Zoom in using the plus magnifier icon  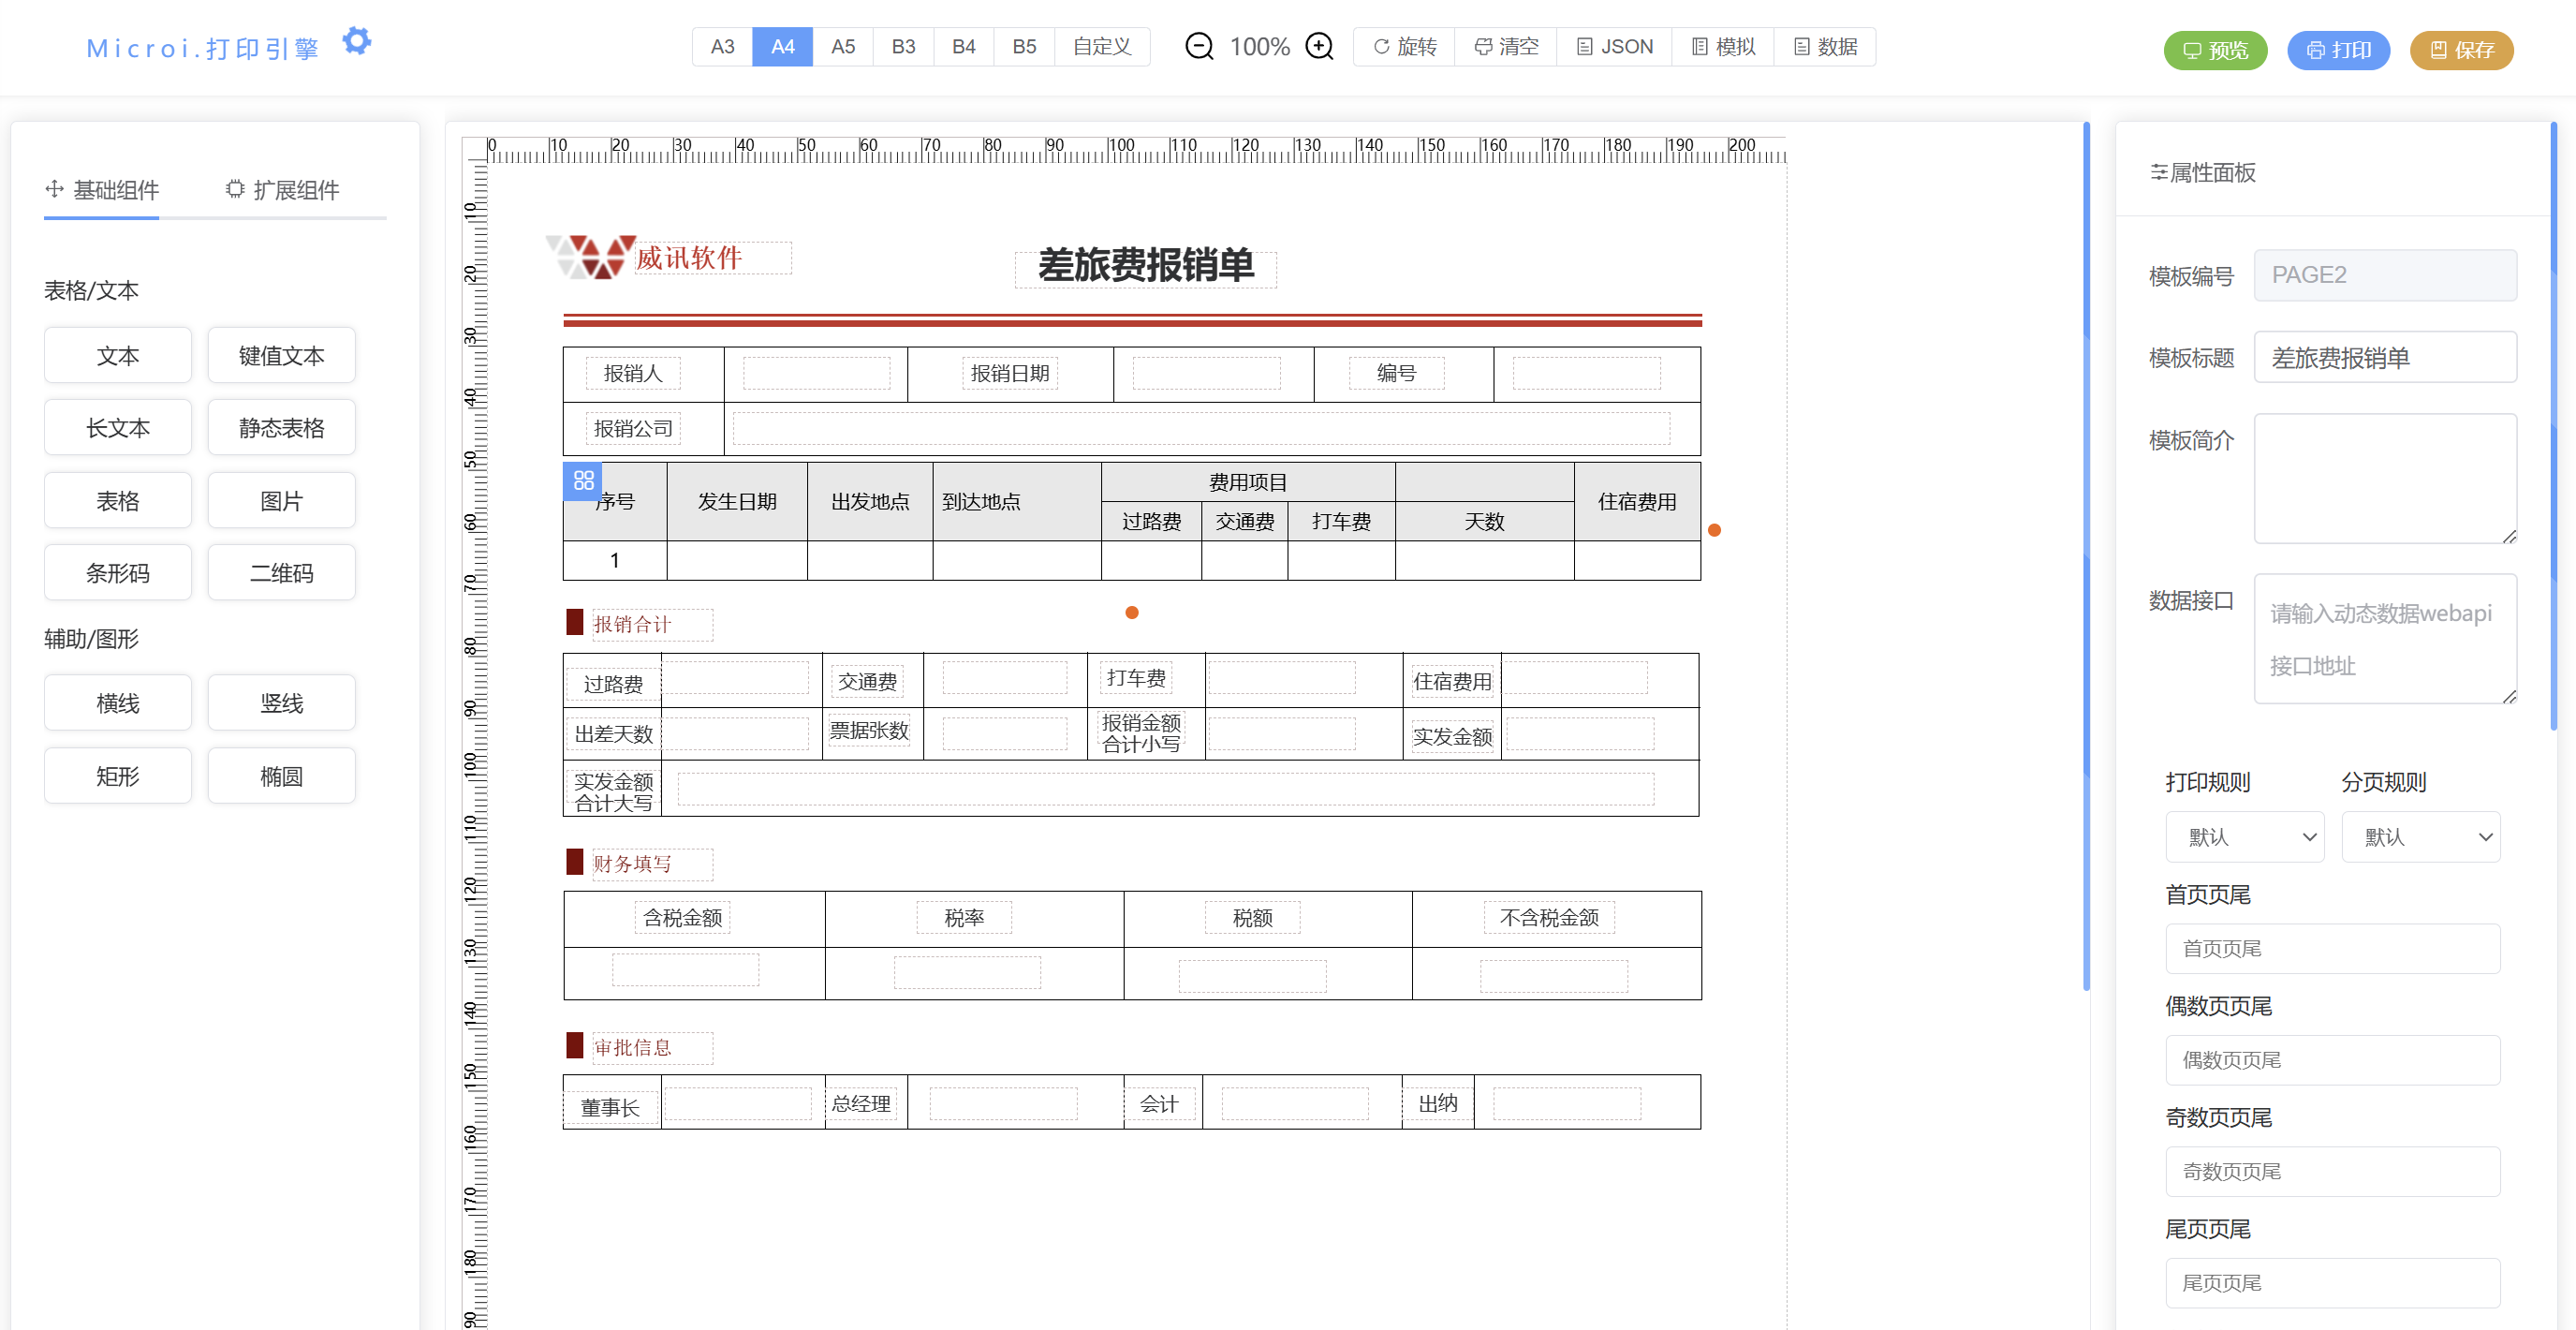tap(1320, 46)
